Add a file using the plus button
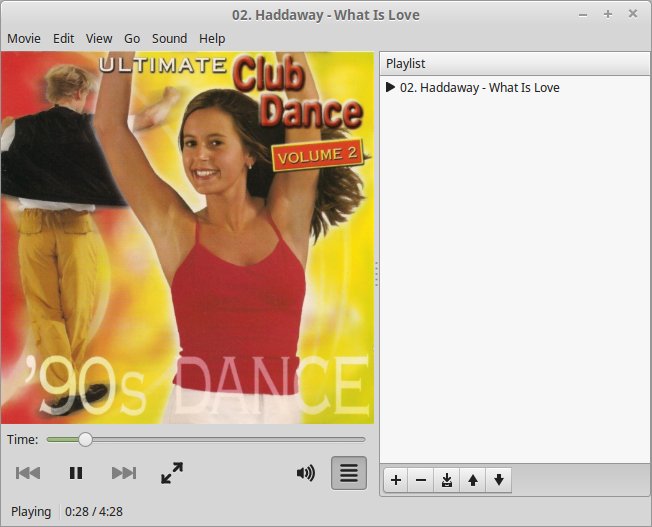The width and height of the screenshot is (652, 527). coord(396,480)
